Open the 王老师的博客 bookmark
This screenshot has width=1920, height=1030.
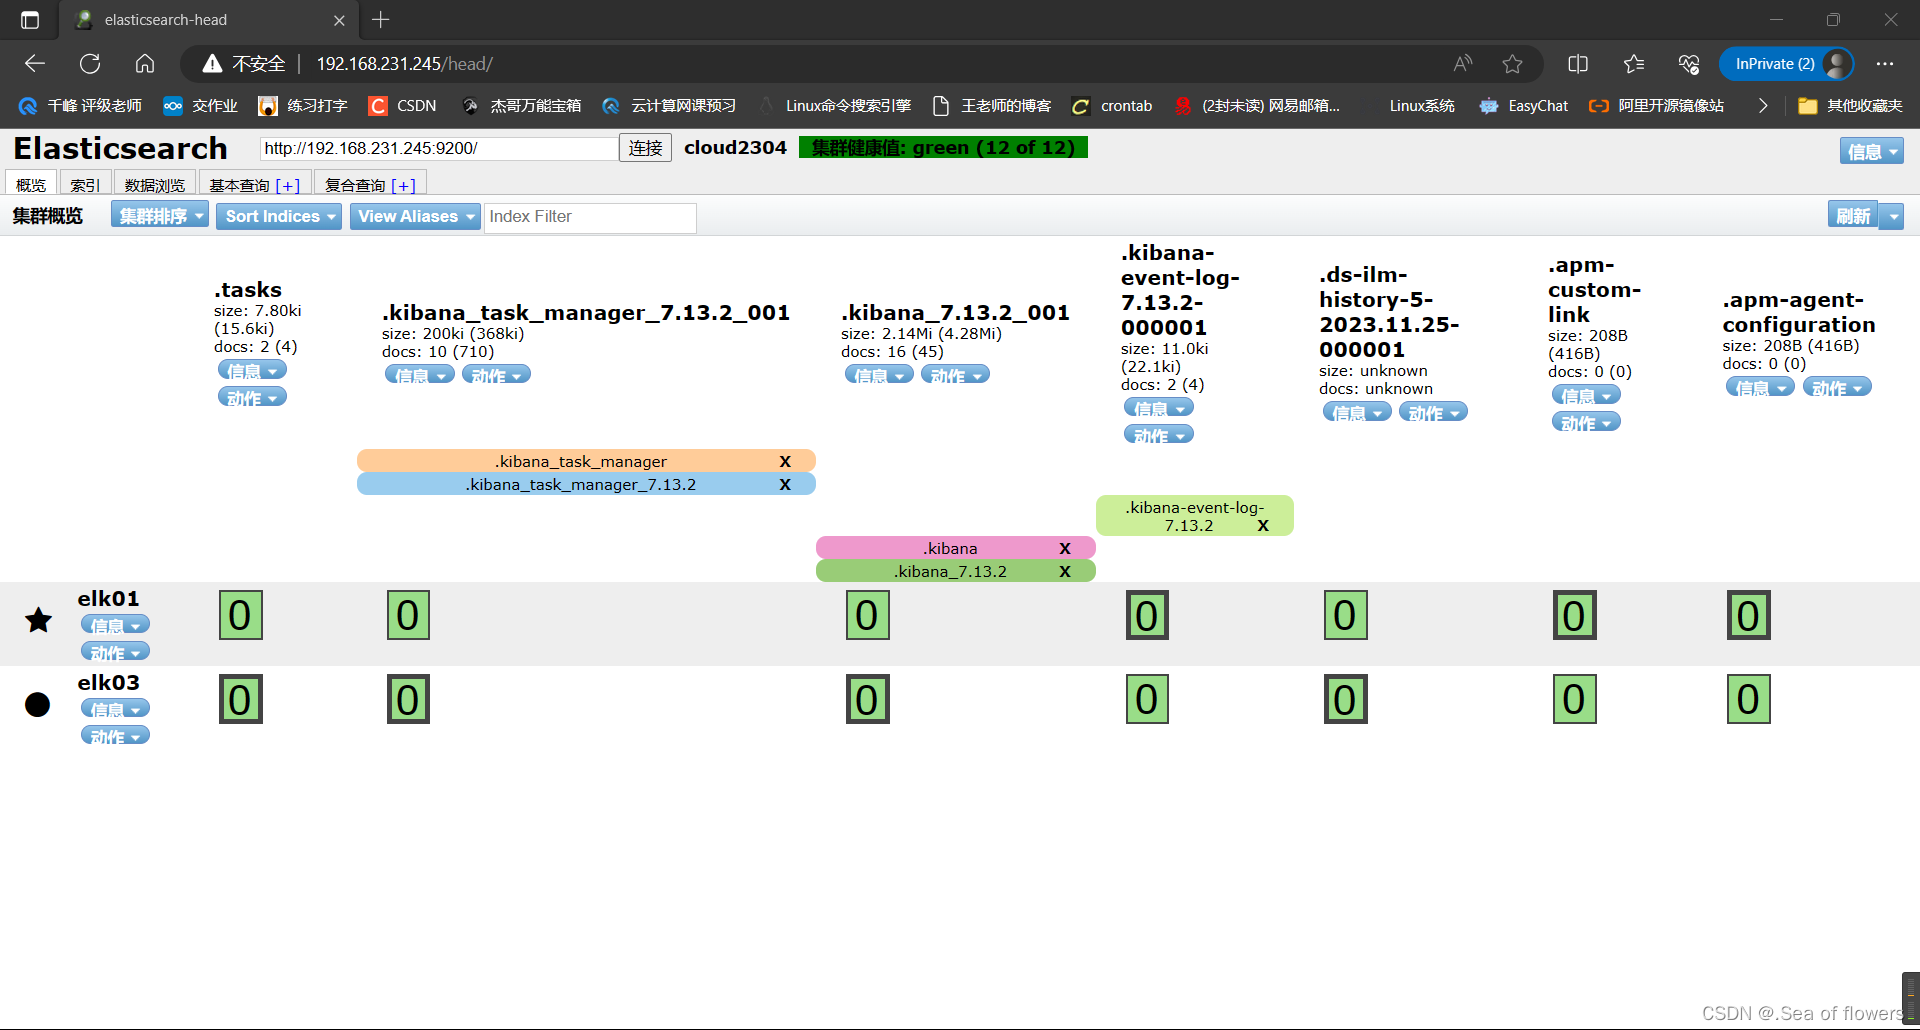click(x=991, y=106)
